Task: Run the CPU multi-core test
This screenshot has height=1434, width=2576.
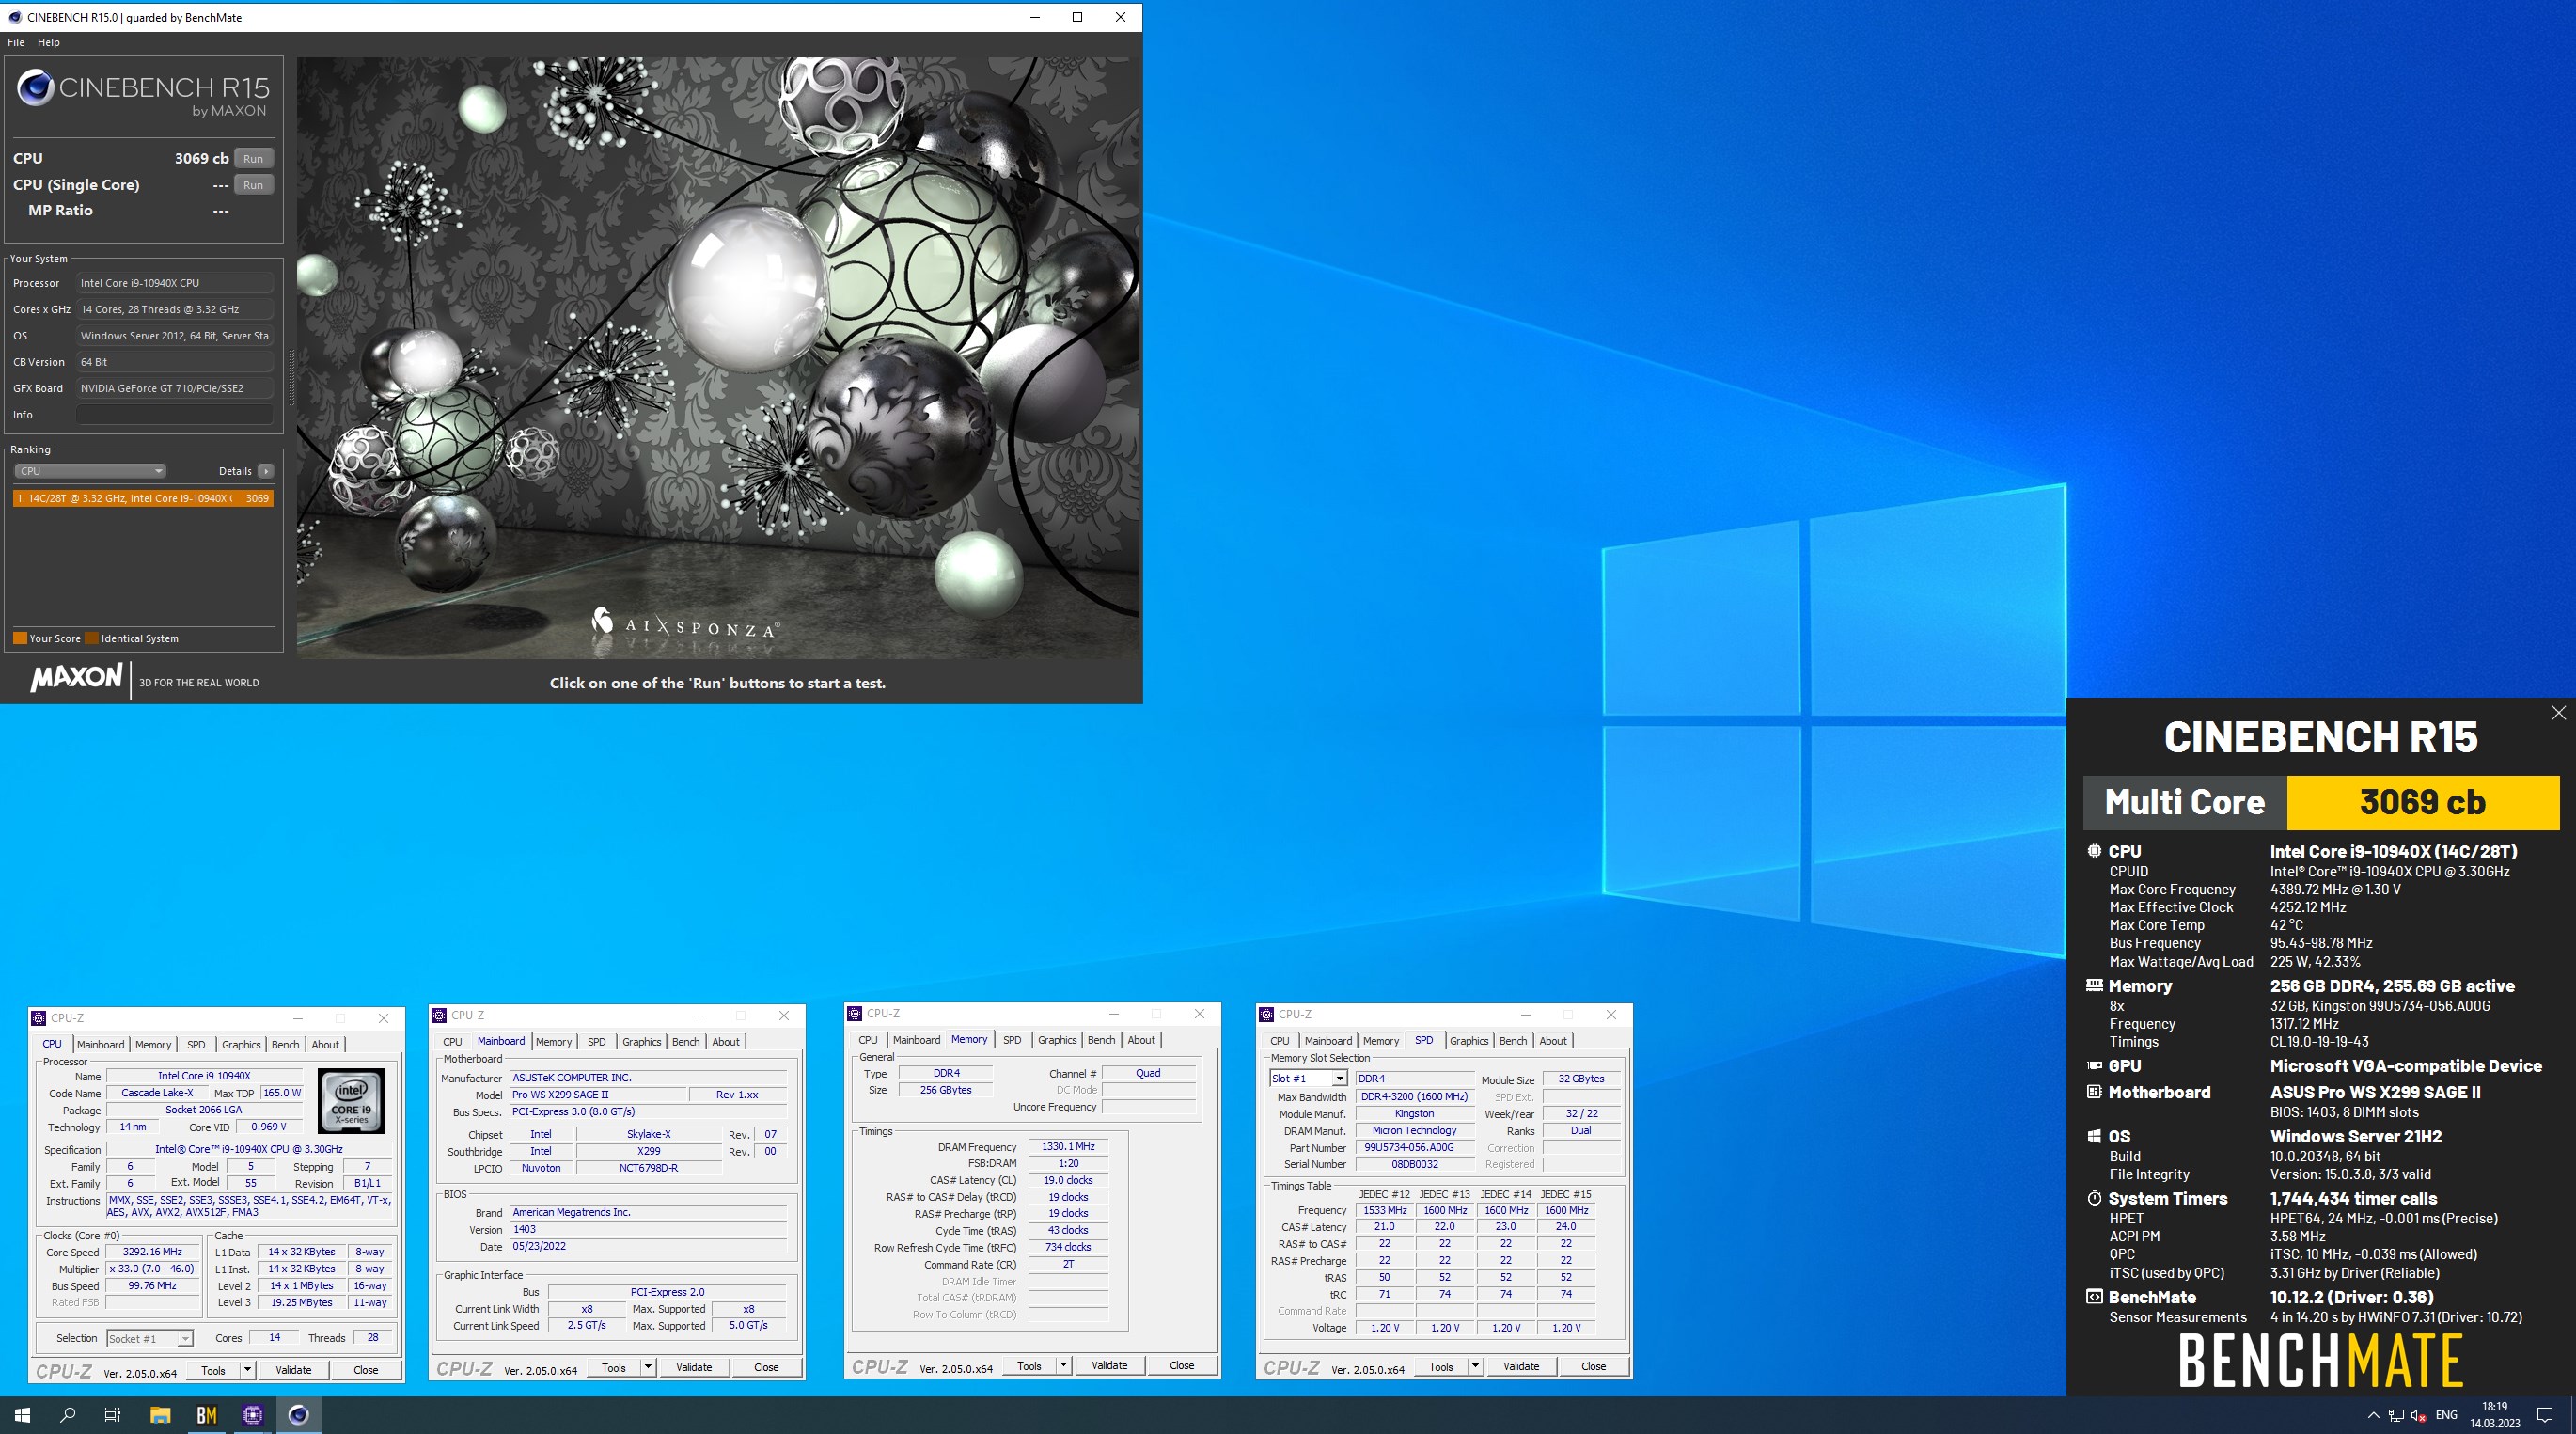Action: [x=253, y=158]
